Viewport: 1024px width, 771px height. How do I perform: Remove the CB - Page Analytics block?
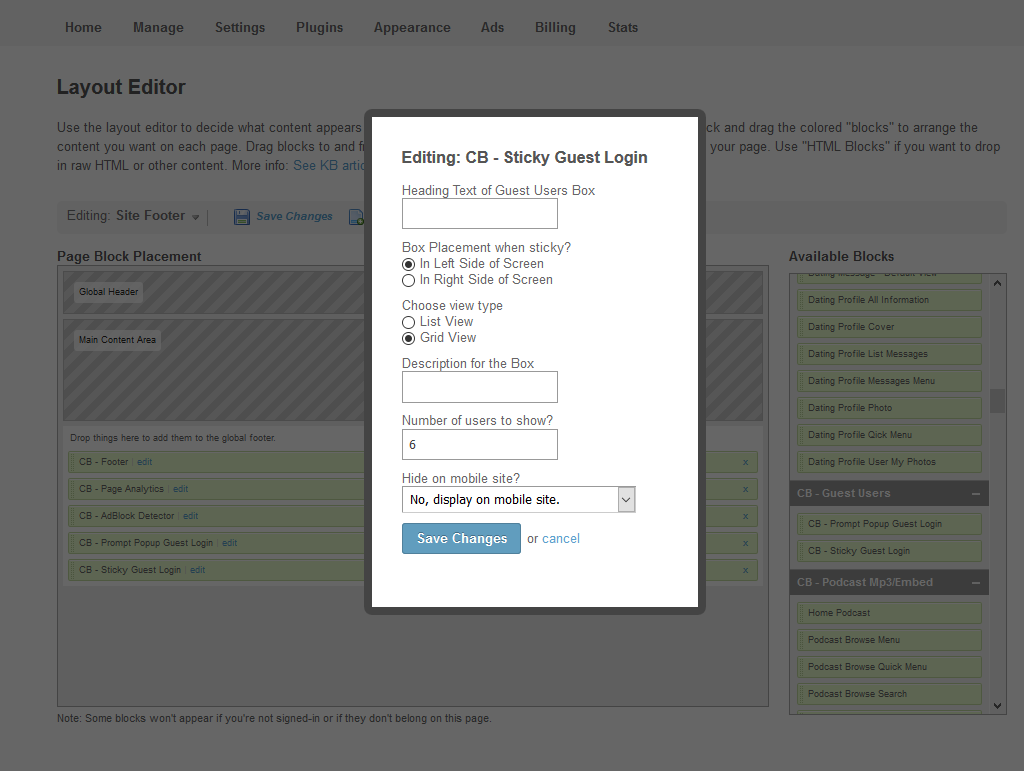pos(745,489)
